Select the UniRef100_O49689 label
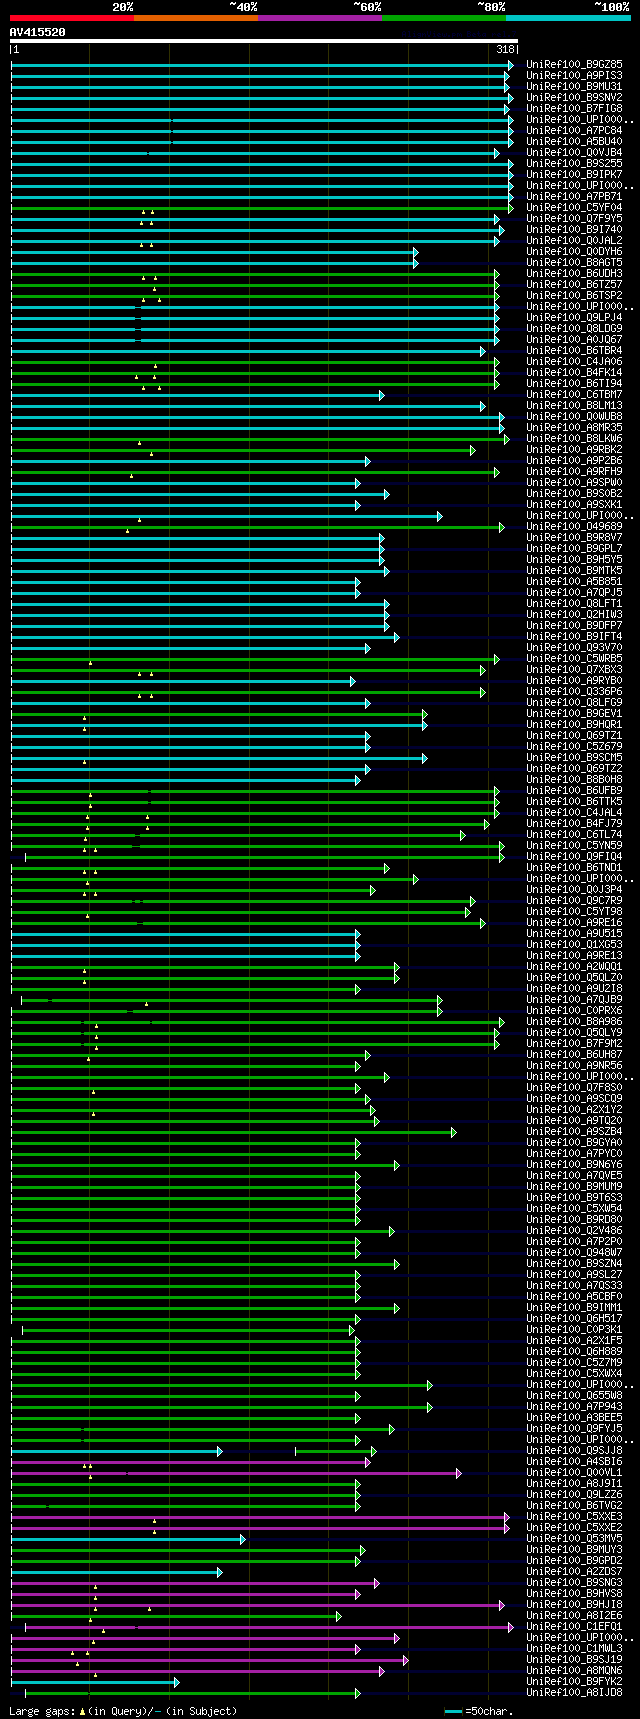 click(574, 526)
